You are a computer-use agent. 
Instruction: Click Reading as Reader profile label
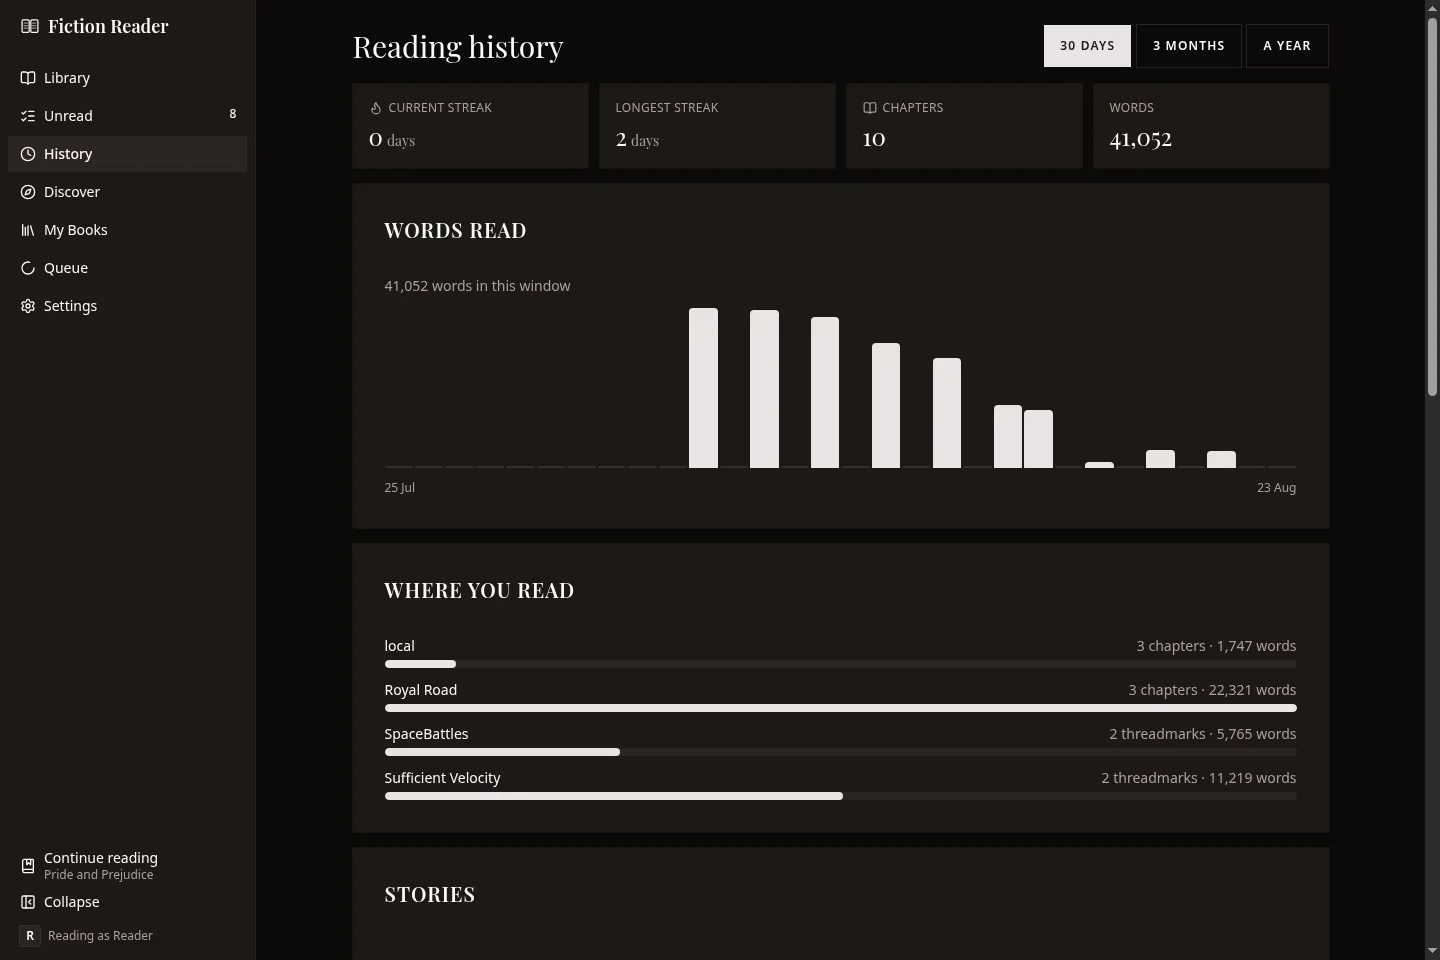point(100,936)
